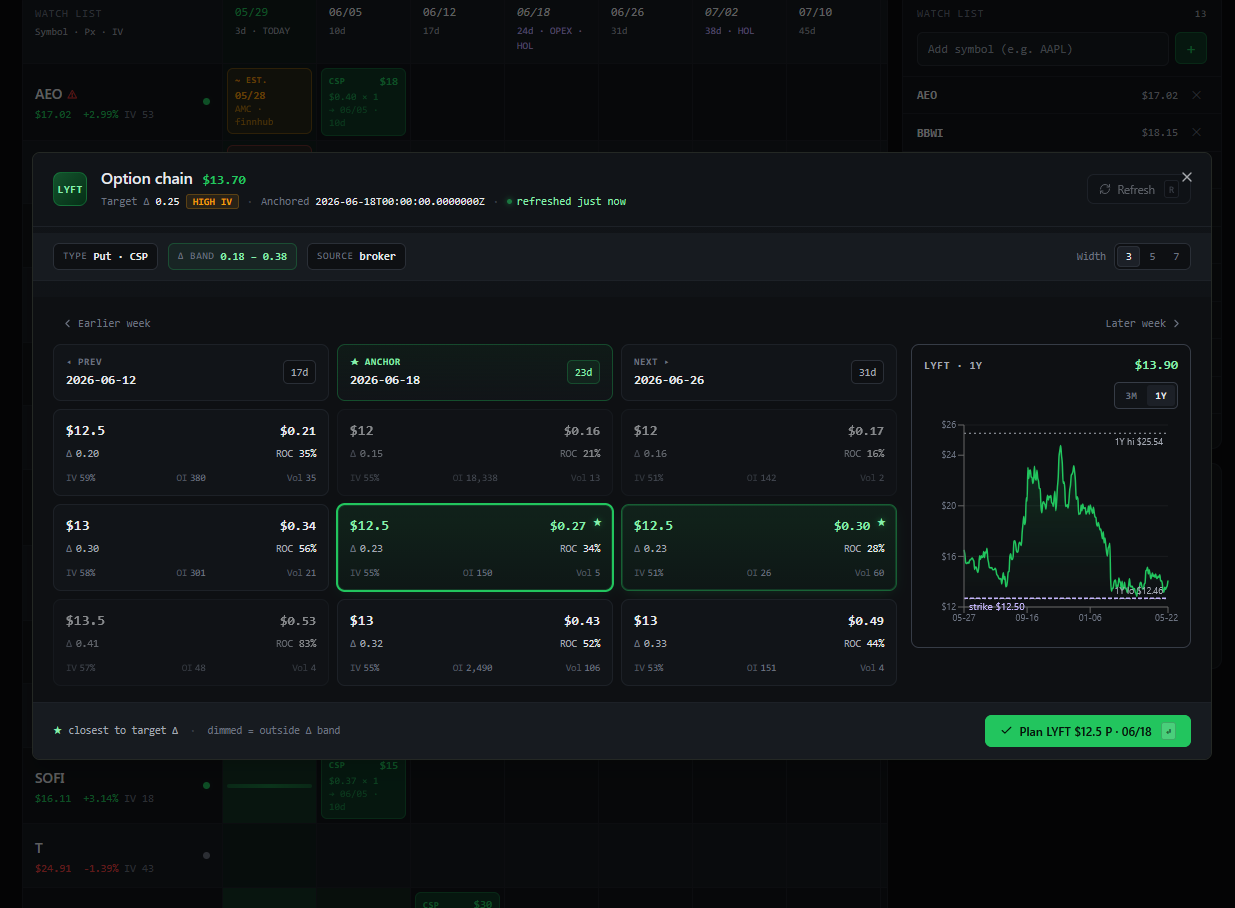Select the PREV 2026-06-12 expiry header
This screenshot has height=908, width=1235.
pos(191,372)
